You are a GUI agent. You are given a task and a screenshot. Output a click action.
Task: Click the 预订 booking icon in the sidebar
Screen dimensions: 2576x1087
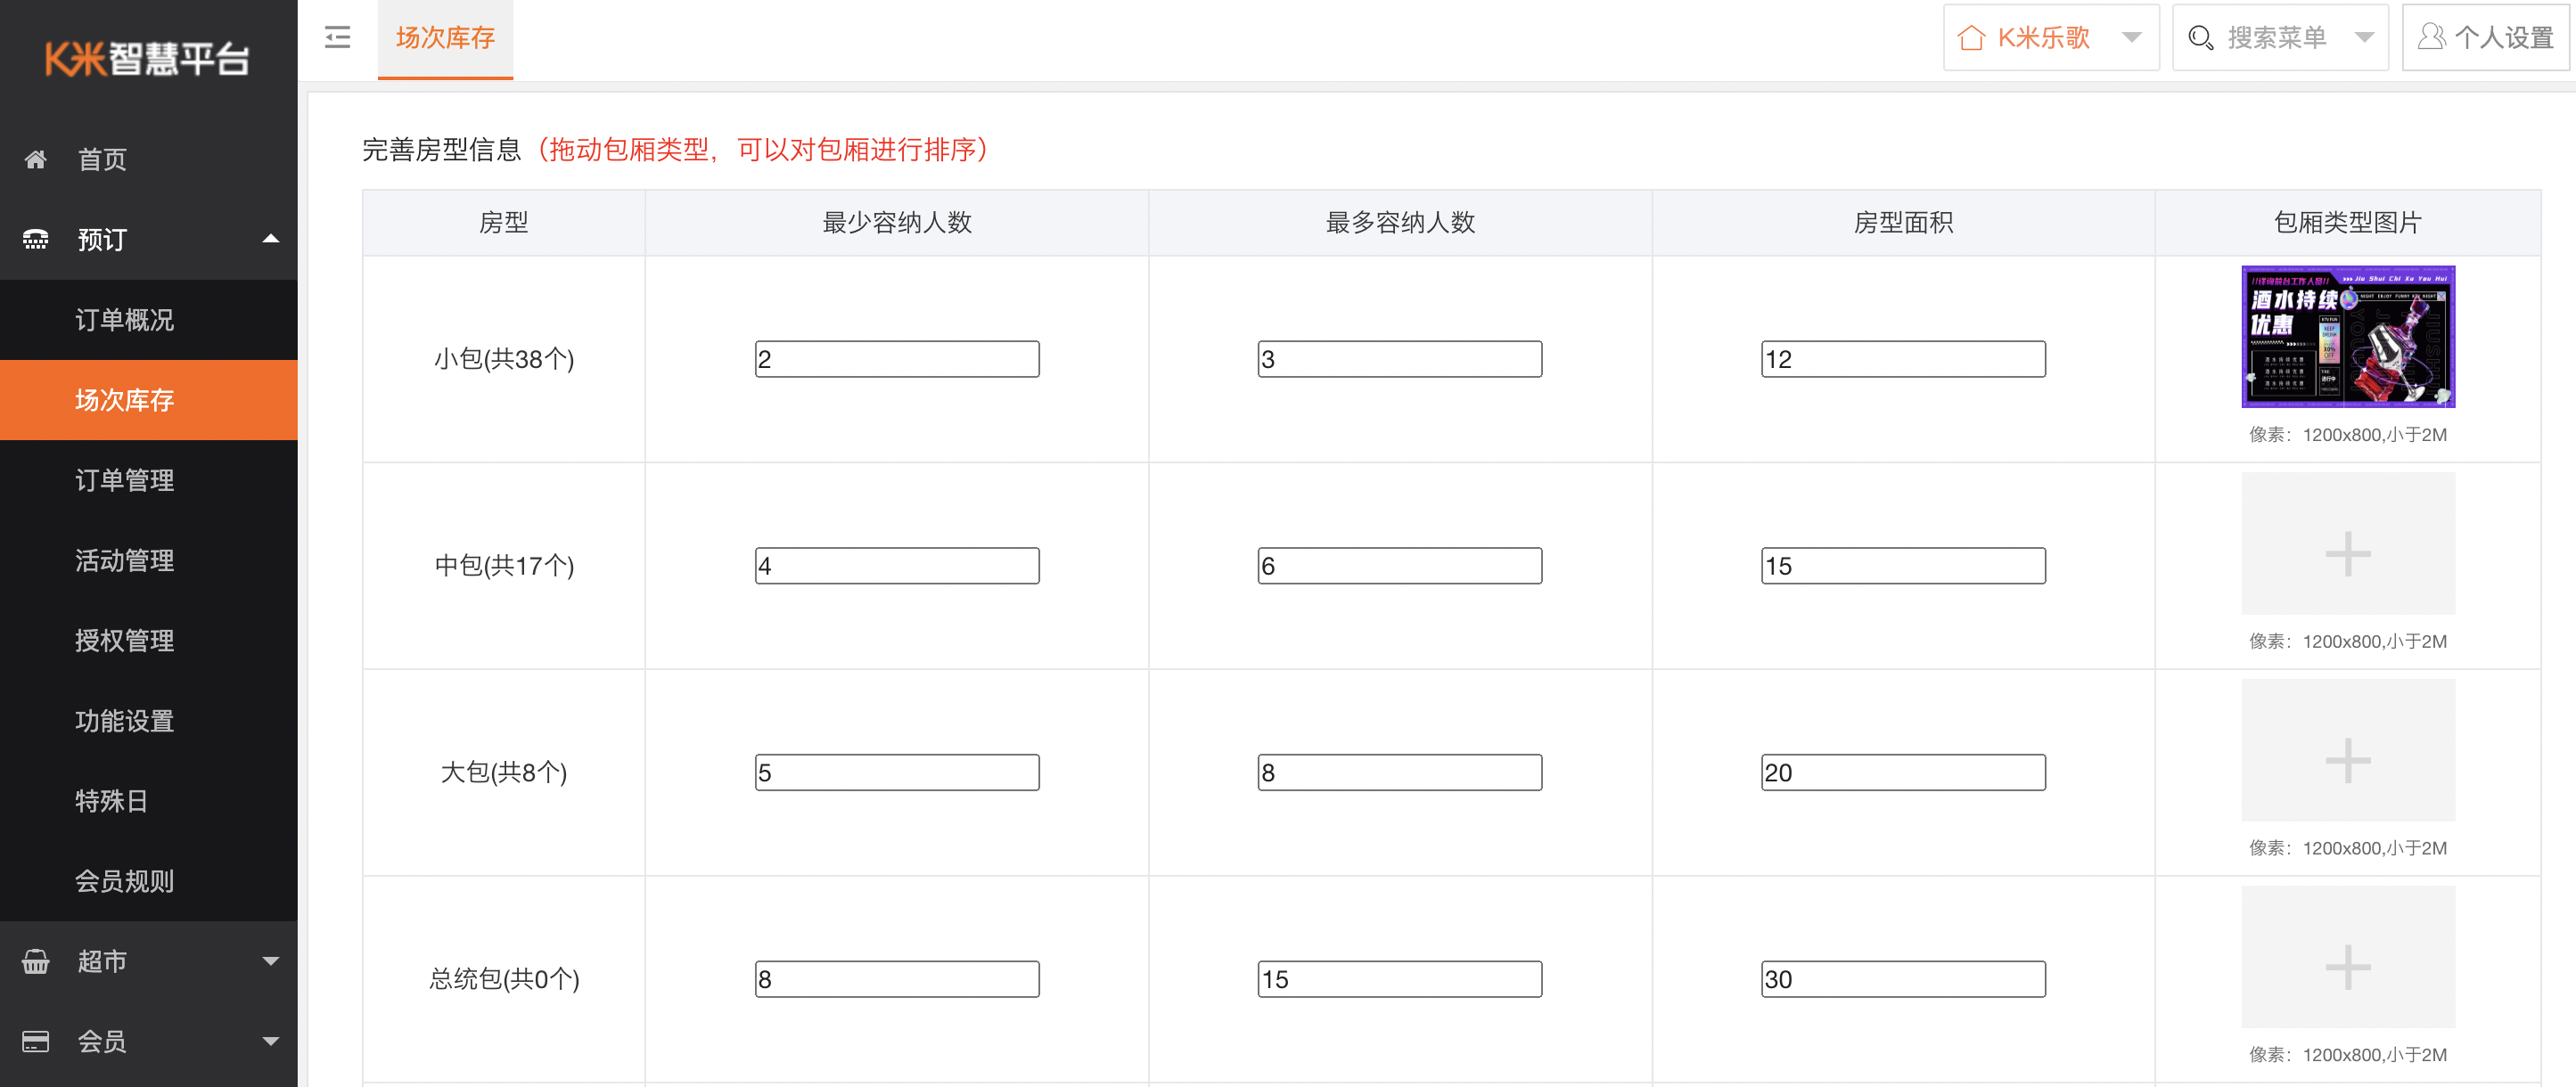36,240
